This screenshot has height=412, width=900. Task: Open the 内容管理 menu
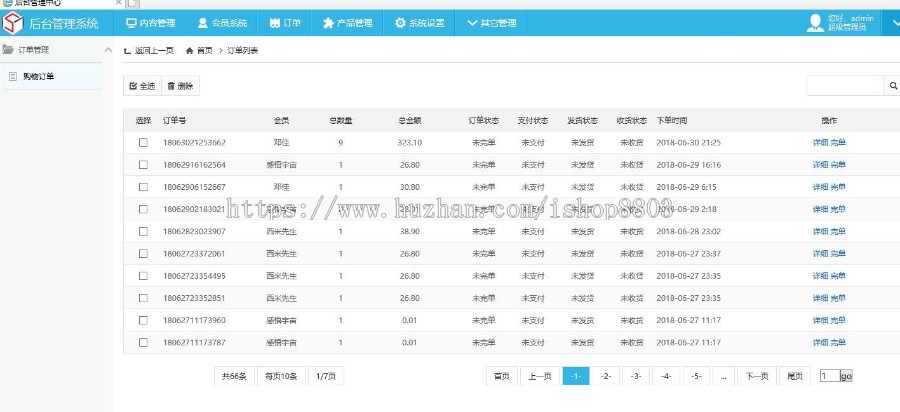pos(150,24)
